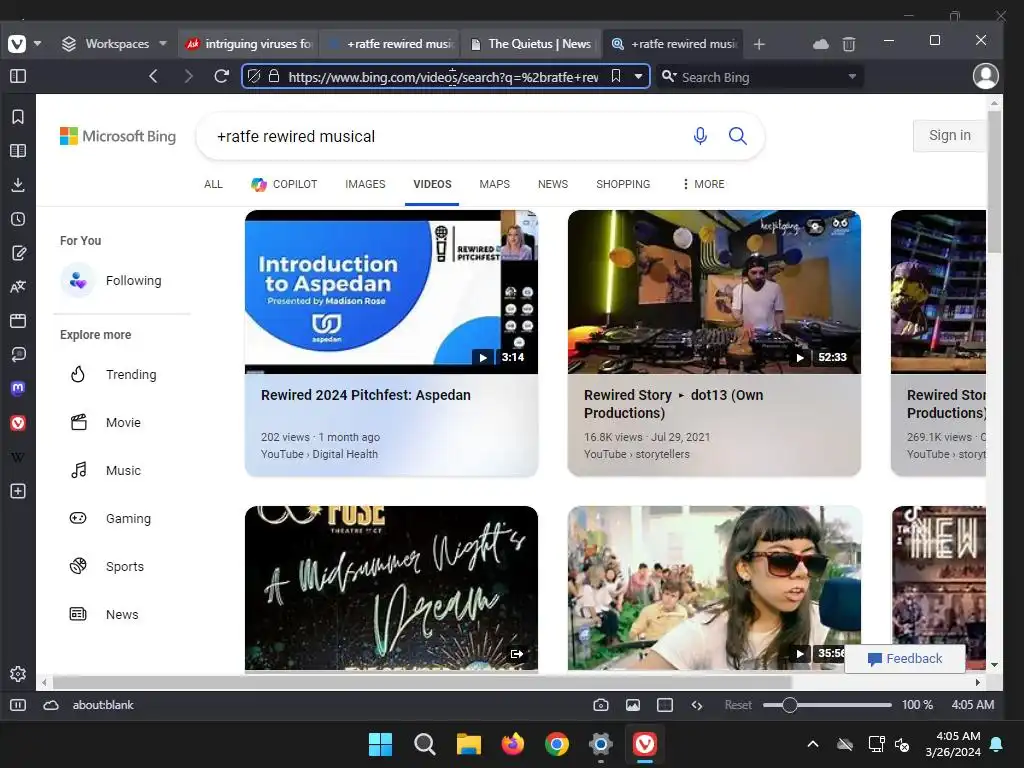Toggle images display in status bar
Image resolution: width=1024 pixels, height=768 pixels.
633,705
